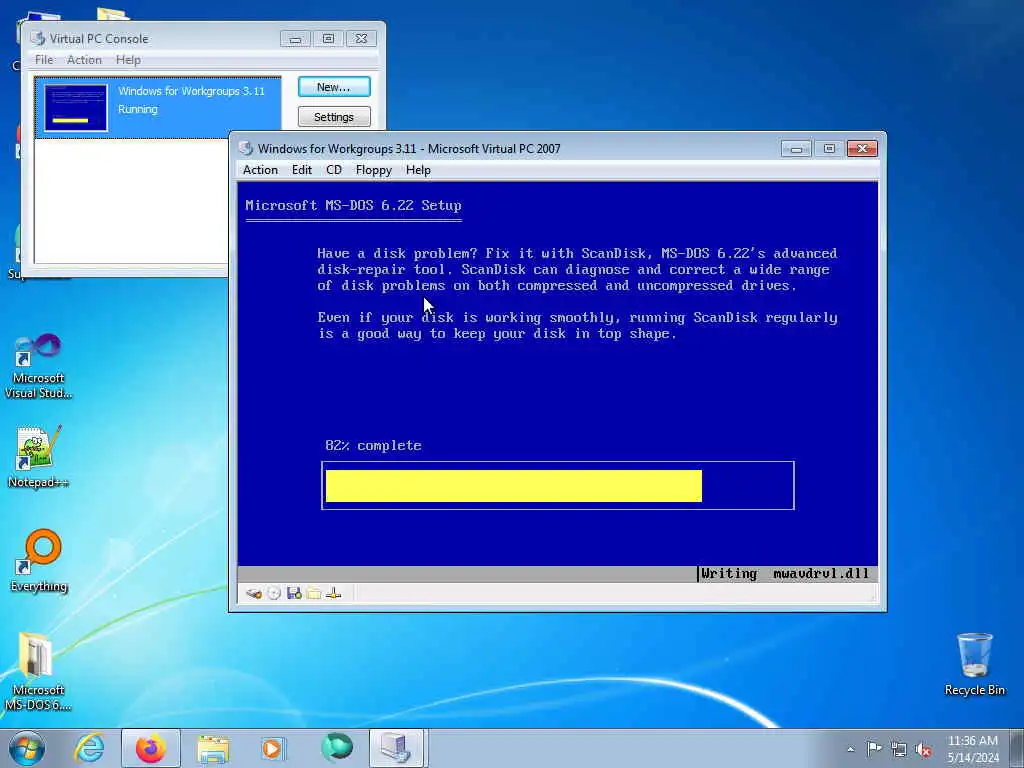
Task: Launch Windows Media Player from taskbar
Action: [274, 749]
